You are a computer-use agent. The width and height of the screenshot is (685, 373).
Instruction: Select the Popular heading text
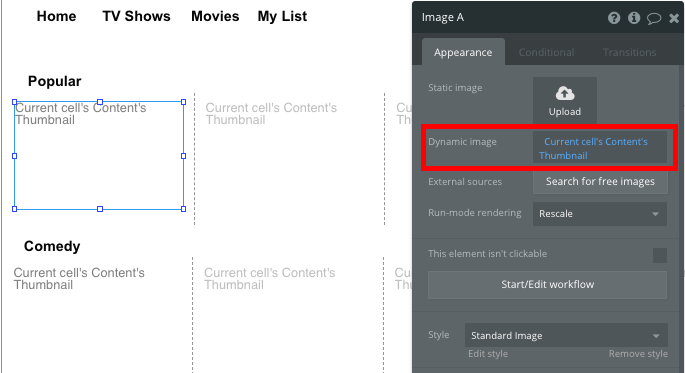coord(55,81)
